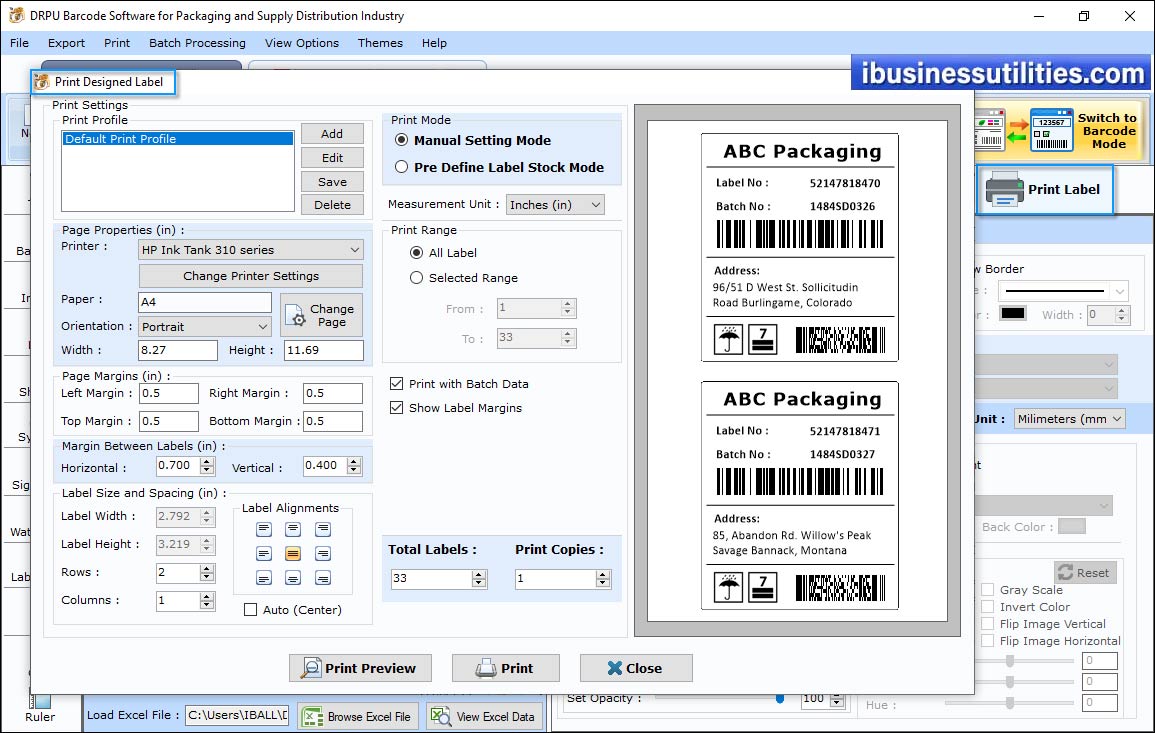Click Delete print profile button
The height and width of the screenshot is (733, 1155).
[x=332, y=205]
